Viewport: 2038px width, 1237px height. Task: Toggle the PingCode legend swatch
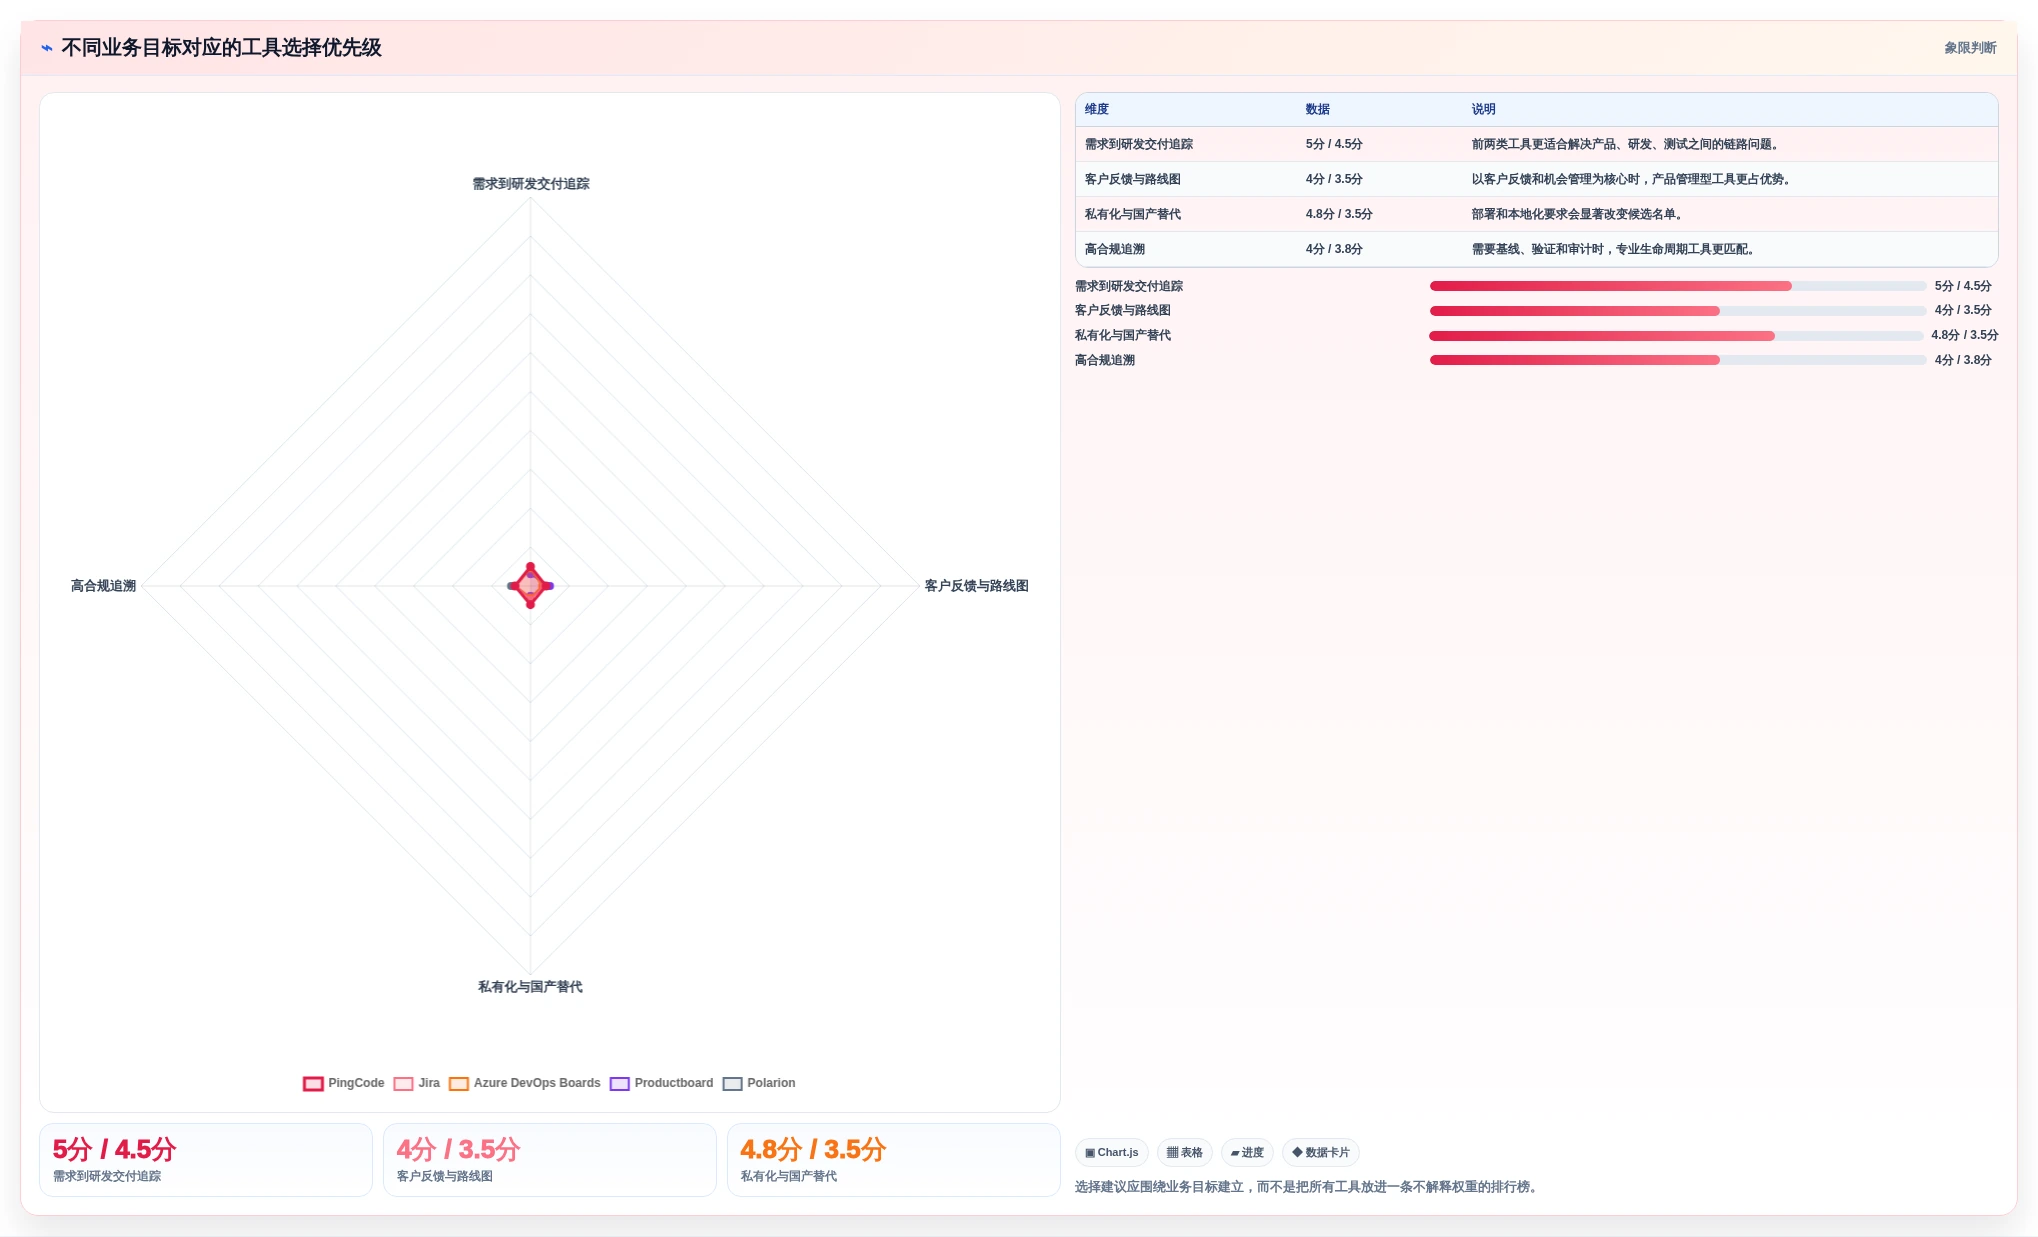pyautogui.click(x=313, y=1083)
